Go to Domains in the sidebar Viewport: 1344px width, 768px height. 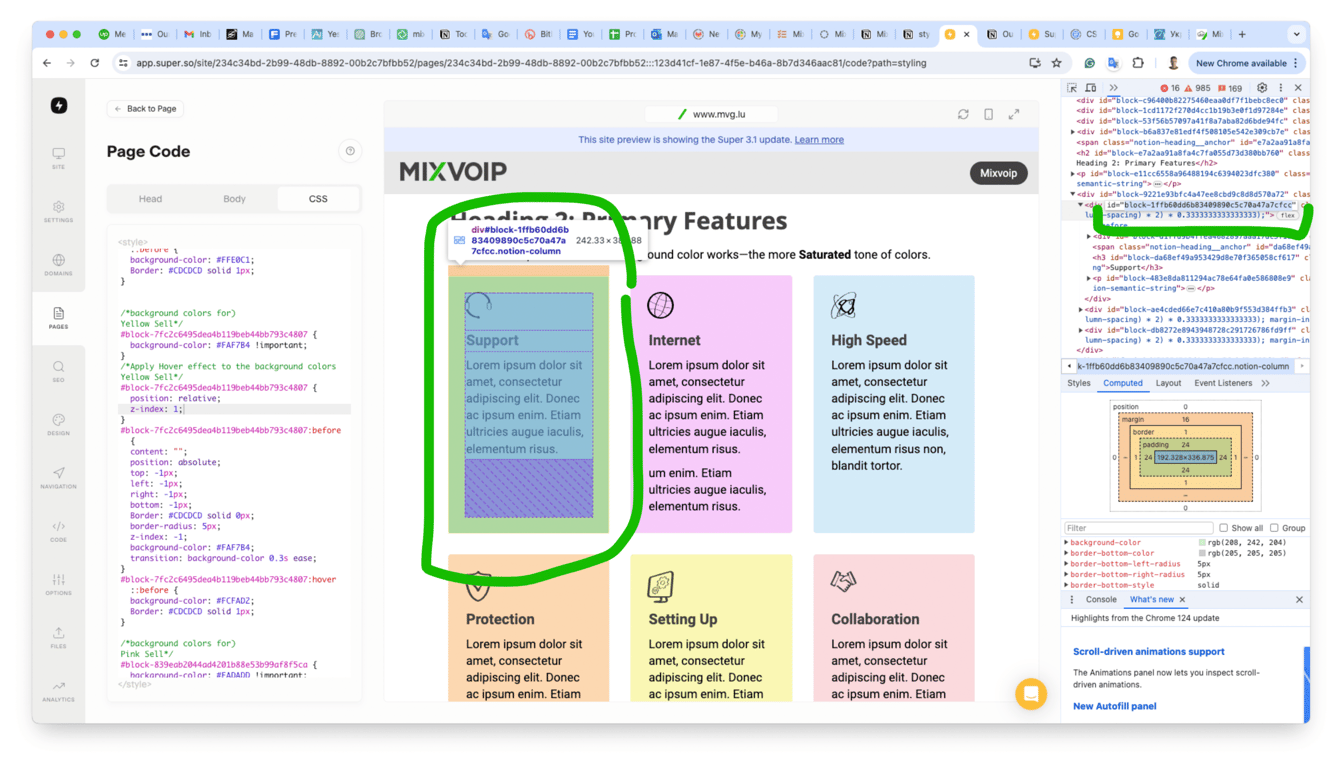click(59, 265)
